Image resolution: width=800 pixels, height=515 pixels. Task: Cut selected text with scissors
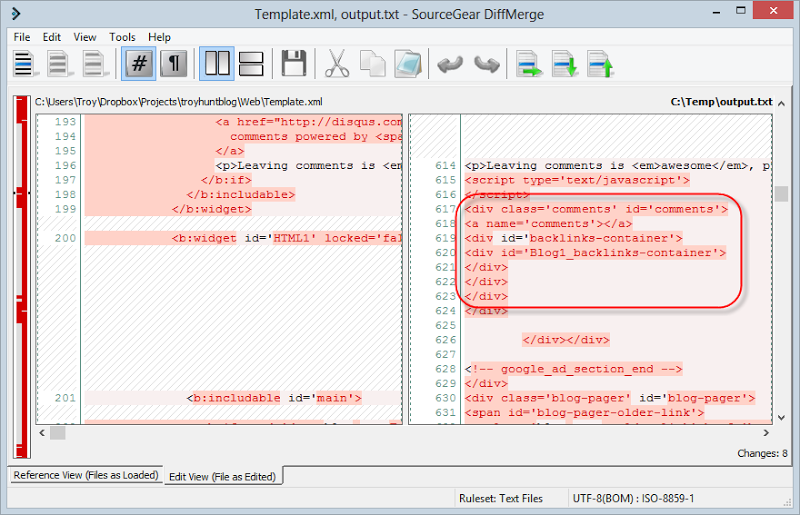coord(337,64)
